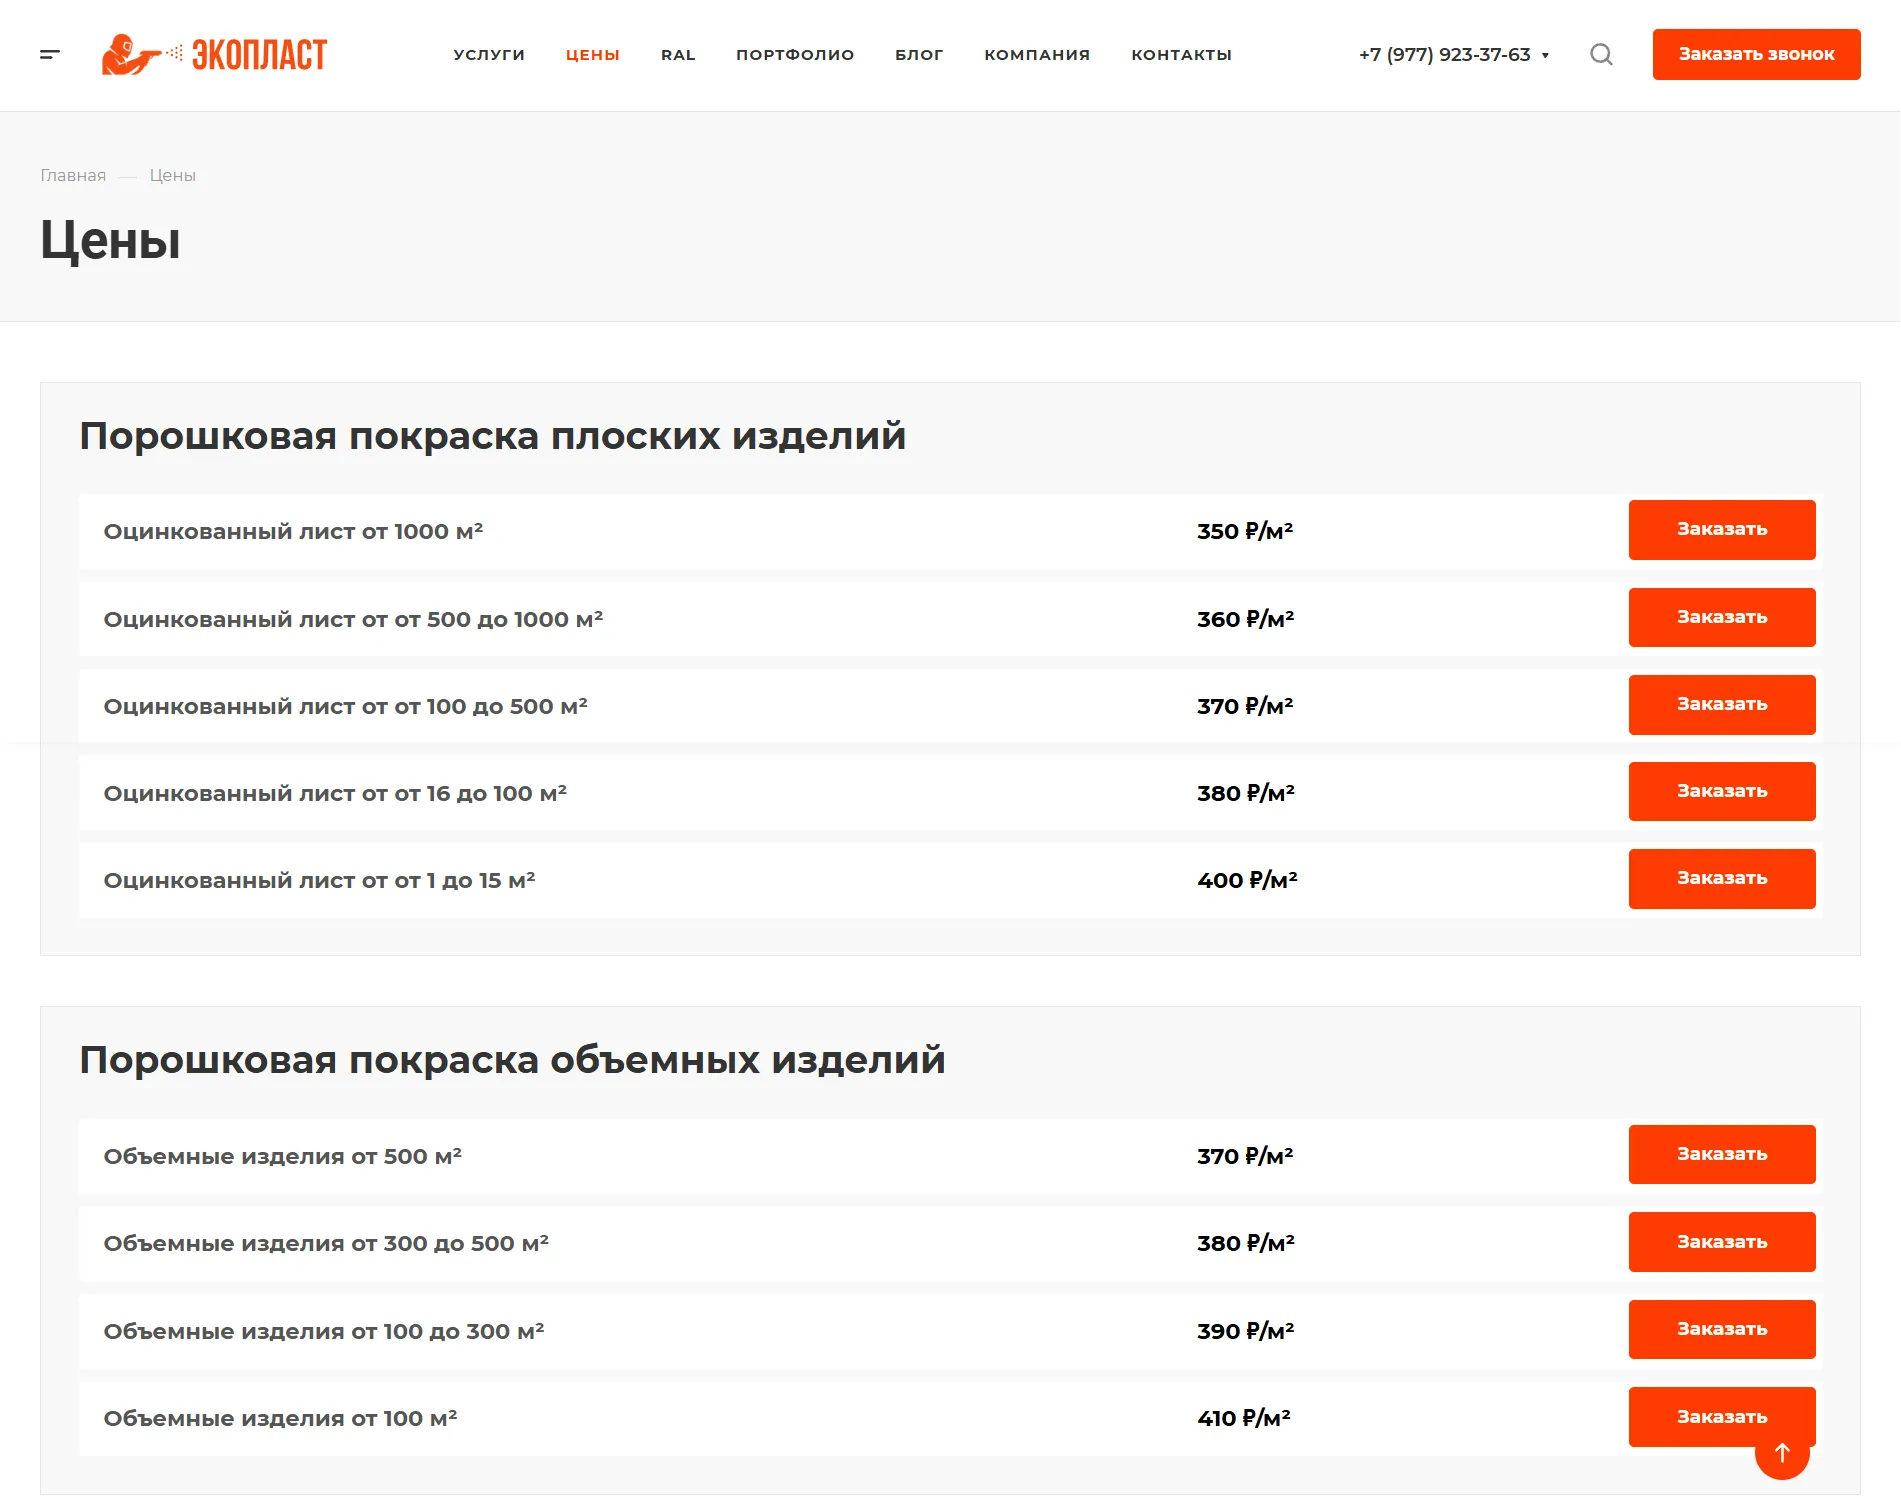
Task: Click the Экопласт logo
Action: pos(215,54)
